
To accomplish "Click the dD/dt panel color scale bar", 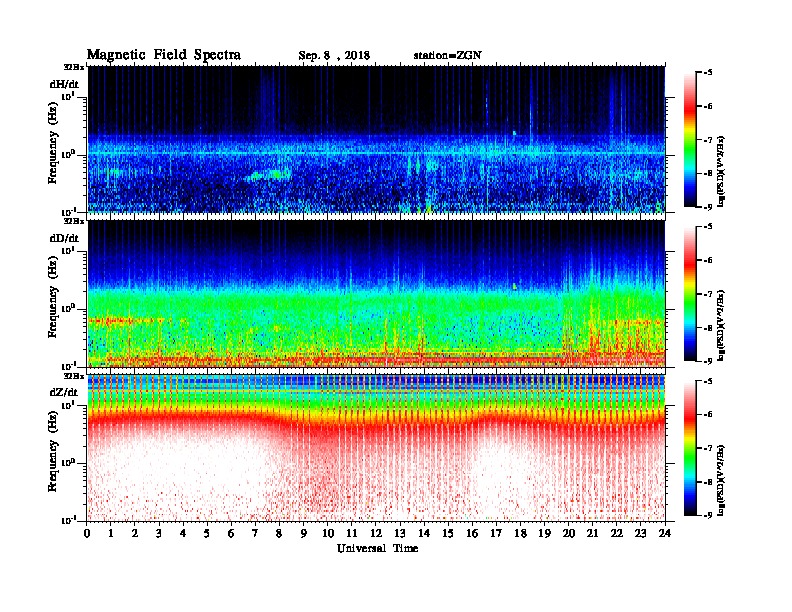I will pyautogui.click(x=690, y=294).
